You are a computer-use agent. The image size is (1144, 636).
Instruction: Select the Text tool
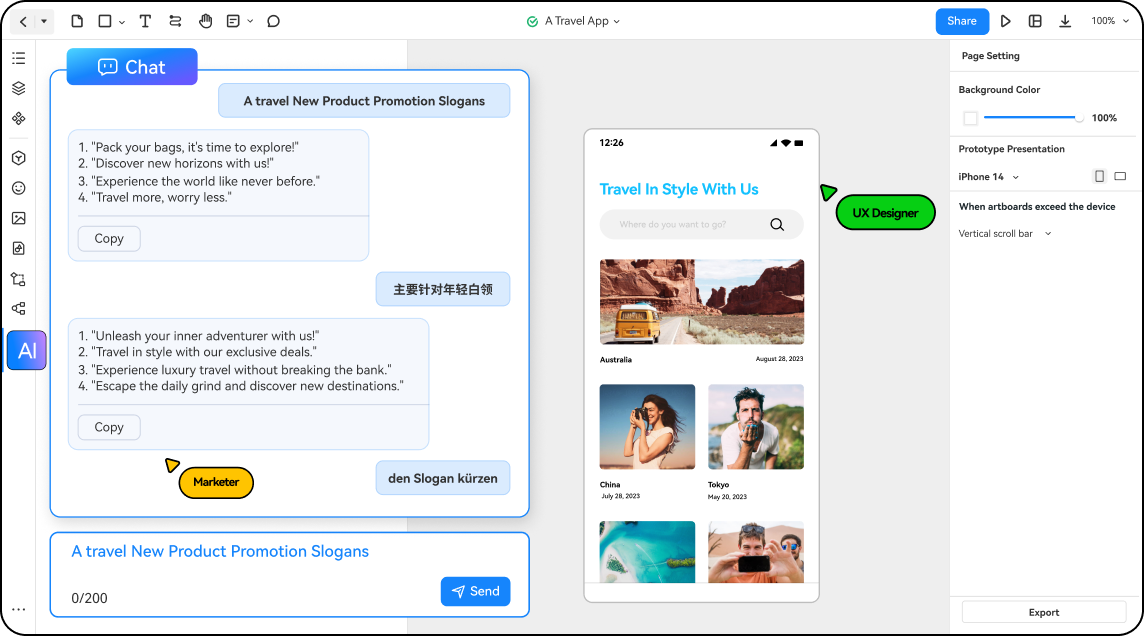click(145, 21)
